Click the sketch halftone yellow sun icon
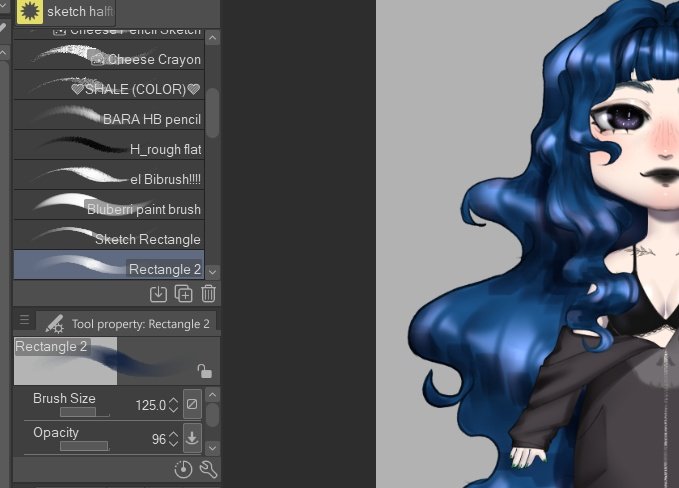This screenshot has width=679, height=488. (x=29, y=11)
